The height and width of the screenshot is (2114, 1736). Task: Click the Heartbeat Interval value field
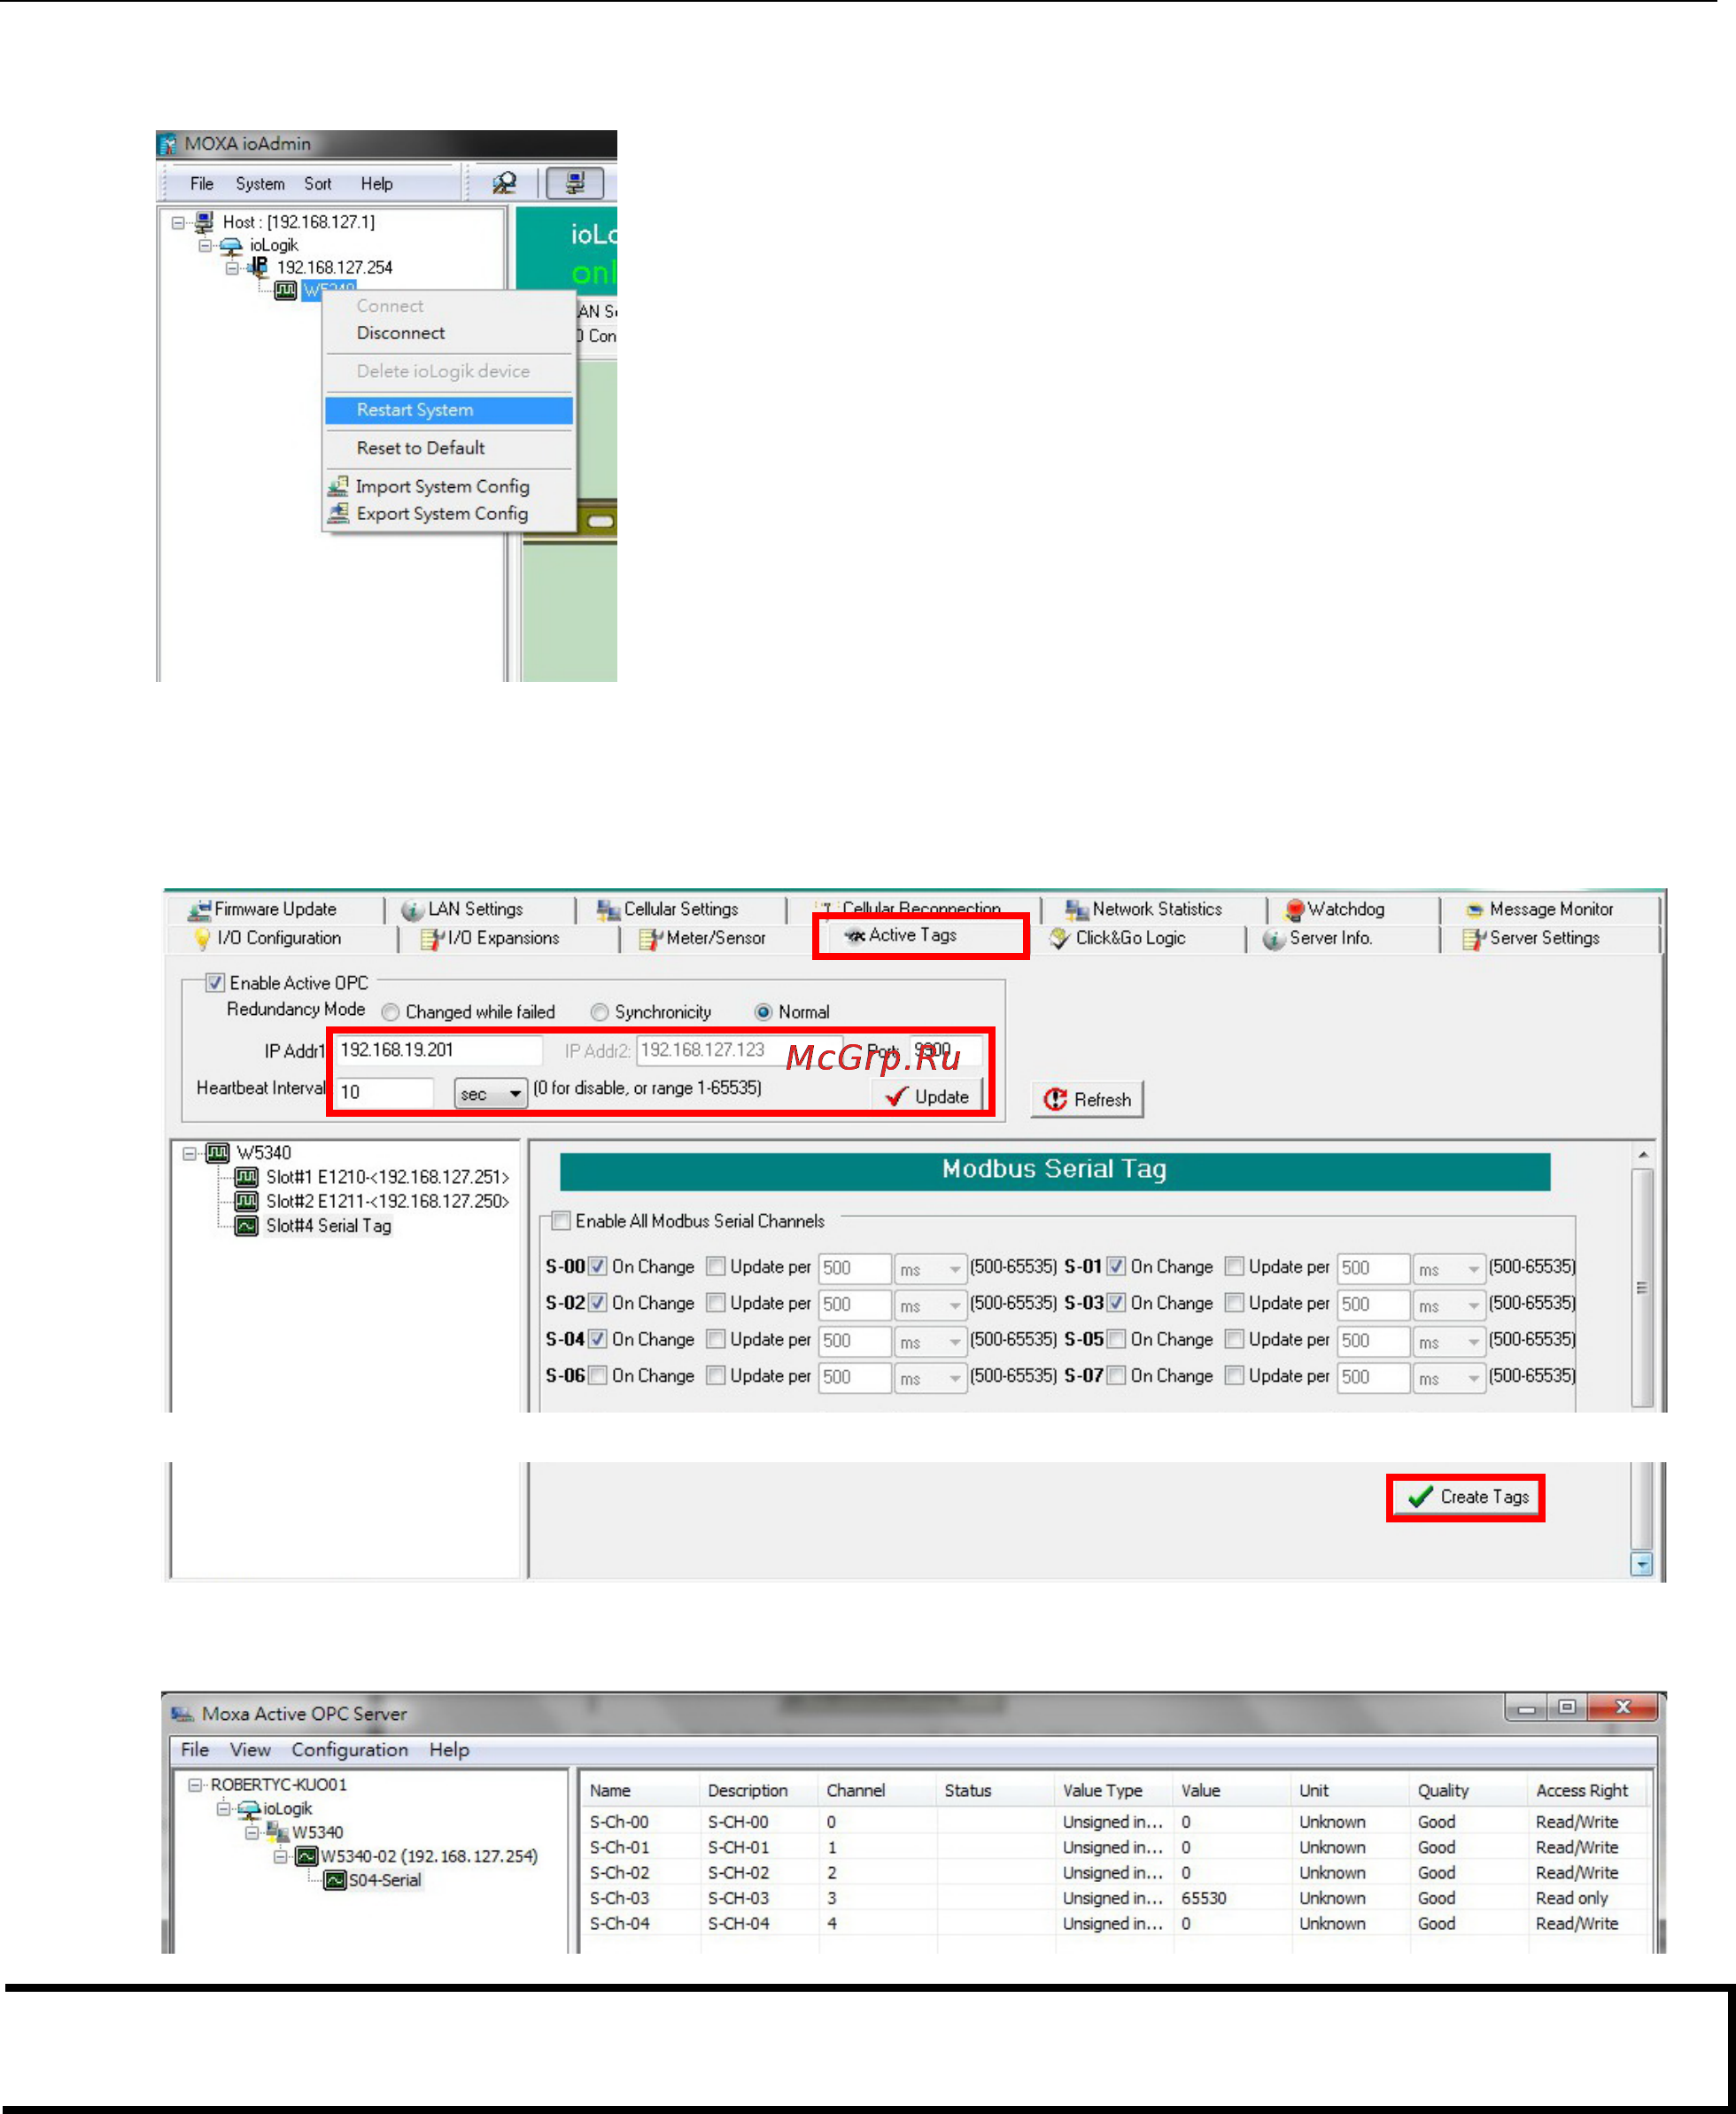pyautogui.click(x=384, y=1092)
